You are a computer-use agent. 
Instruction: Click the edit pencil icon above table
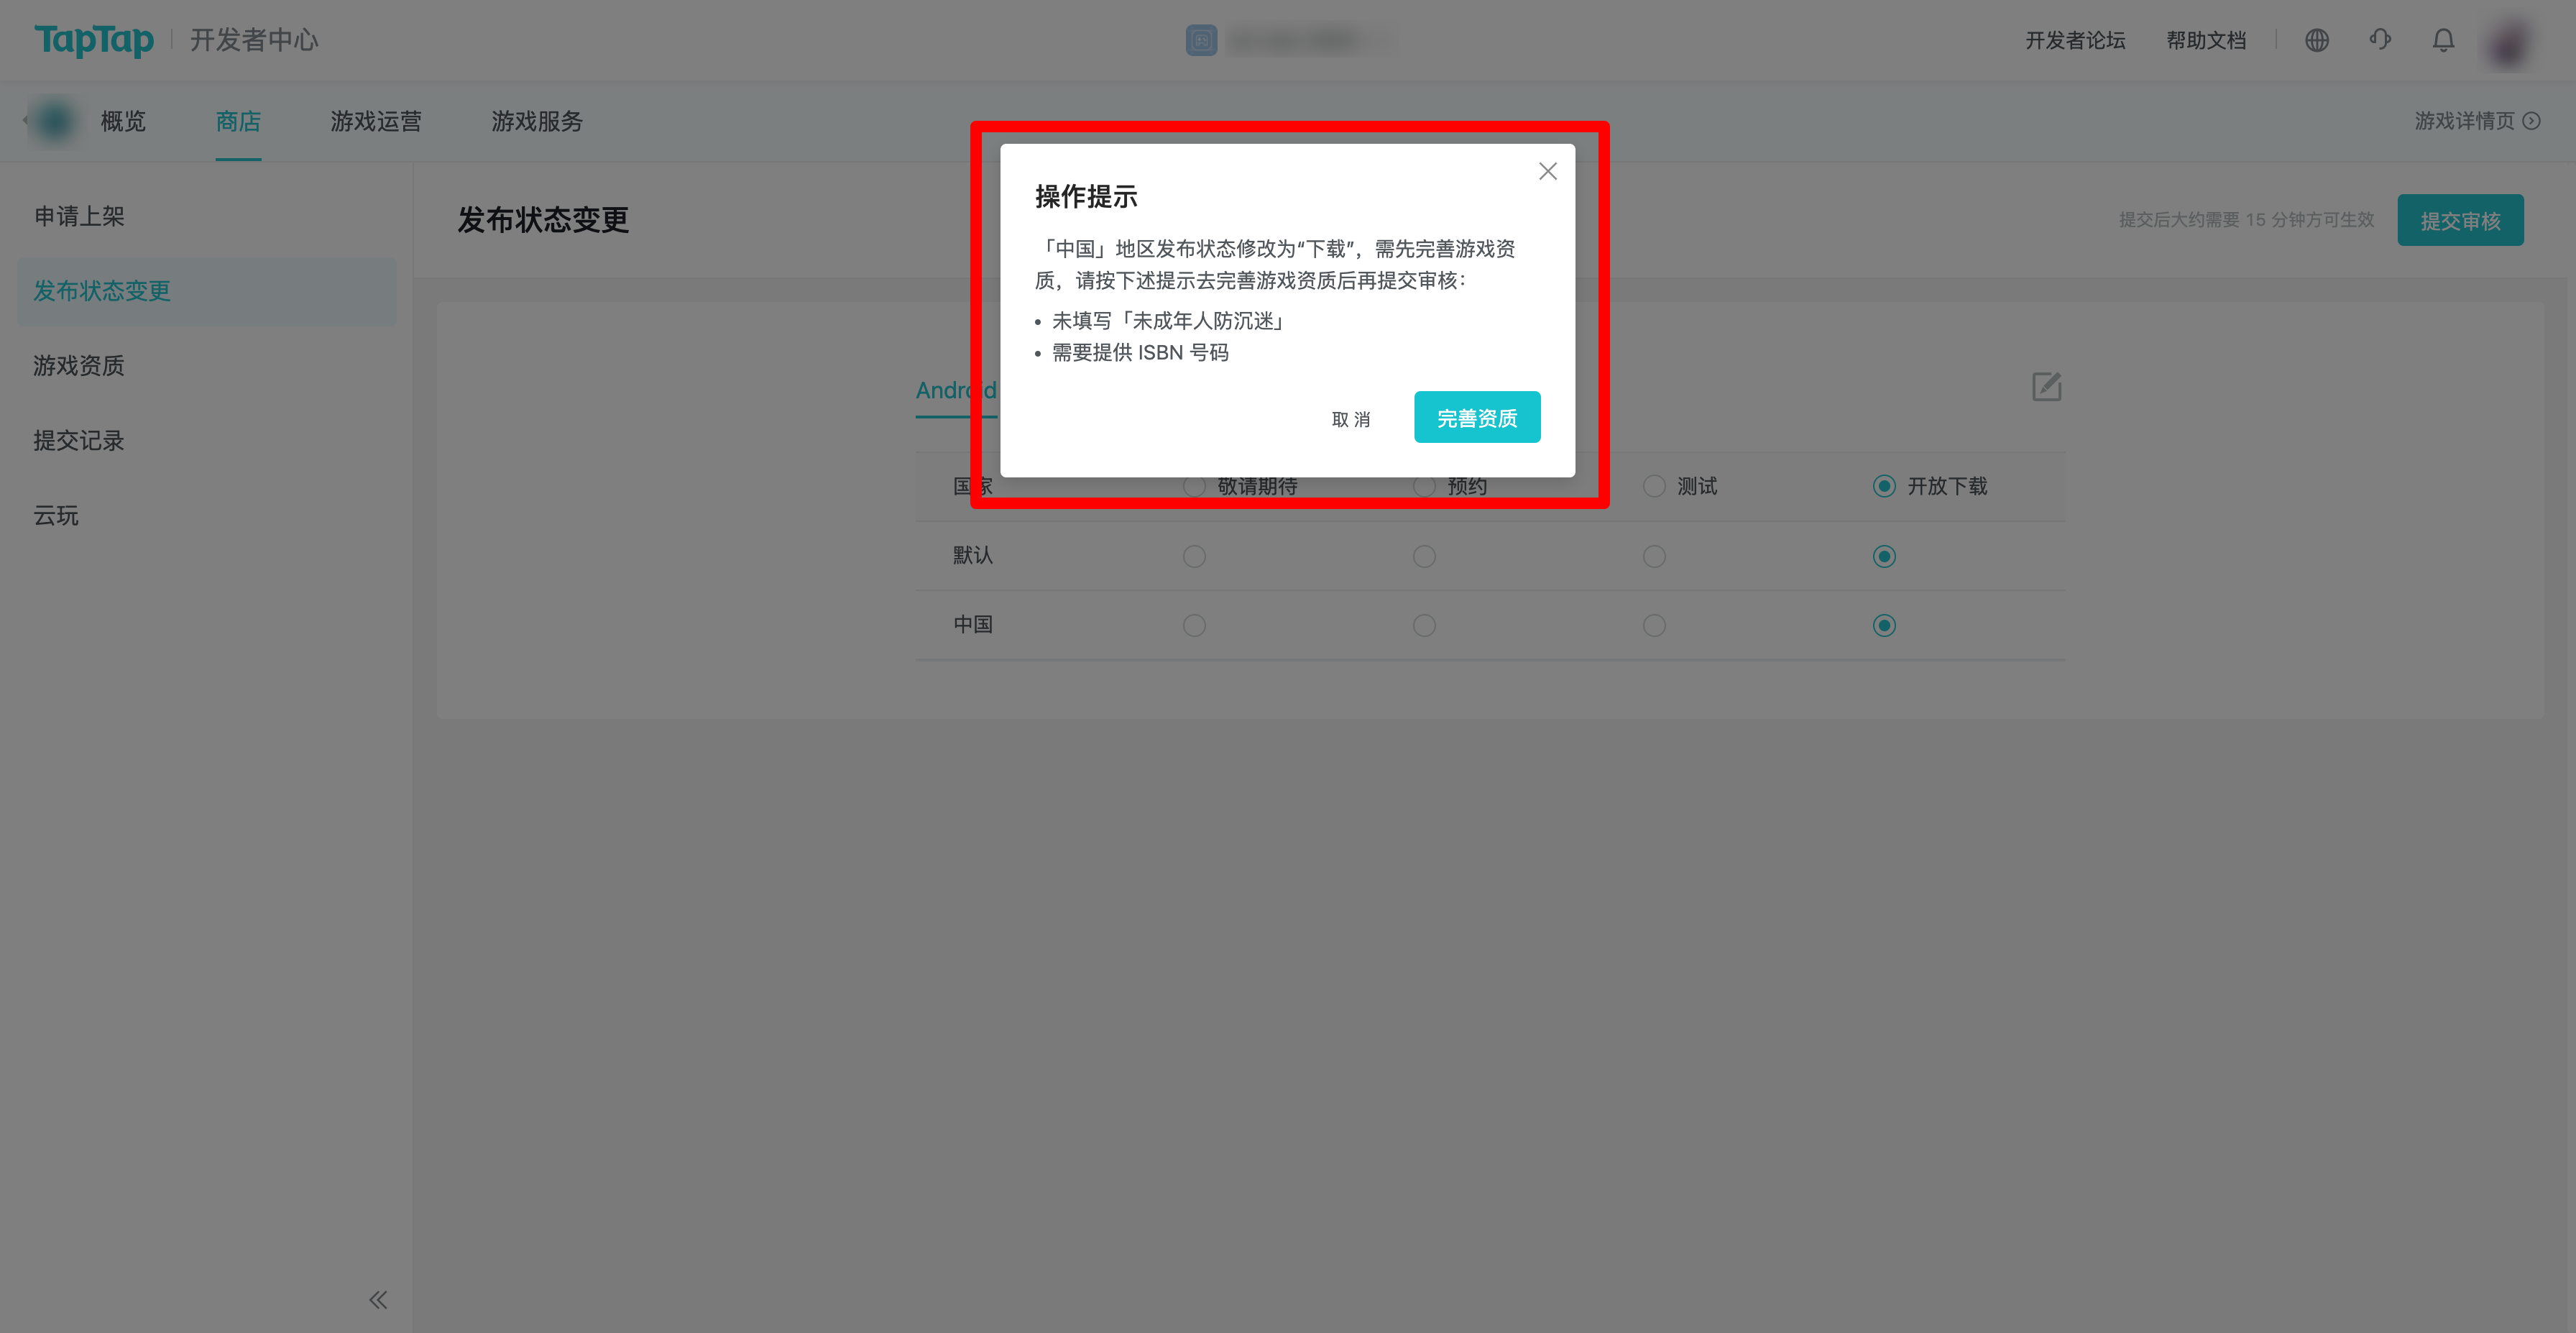[x=2046, y=387]
